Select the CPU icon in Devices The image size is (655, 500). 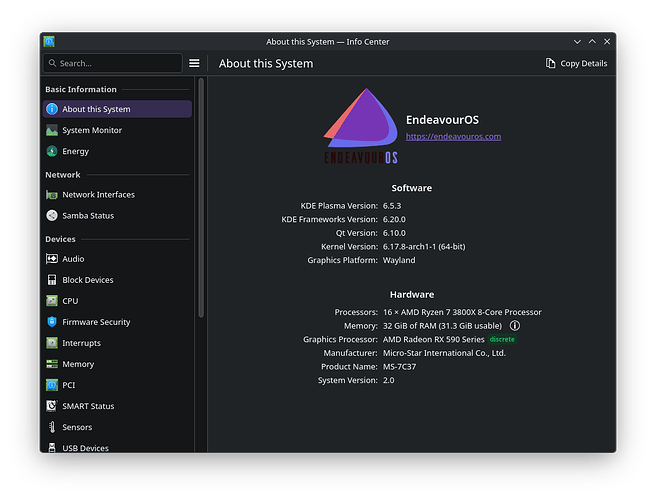(52, 301)
